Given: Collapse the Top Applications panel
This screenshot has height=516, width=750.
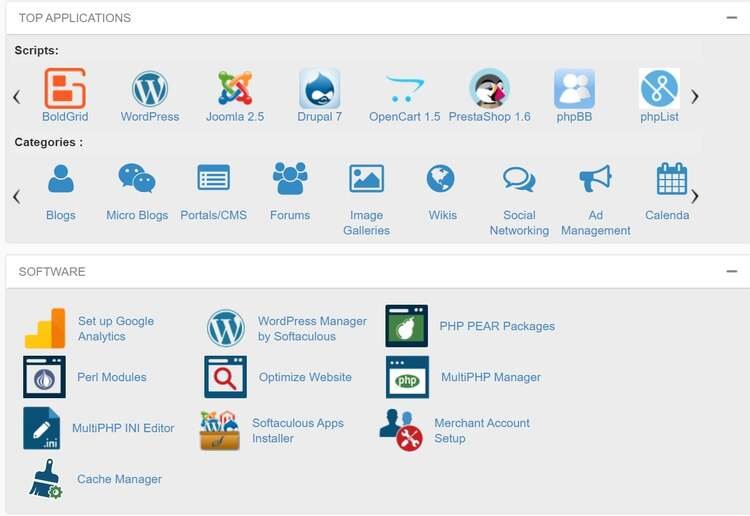Looking at the screenshot, I should pos(731,18).
